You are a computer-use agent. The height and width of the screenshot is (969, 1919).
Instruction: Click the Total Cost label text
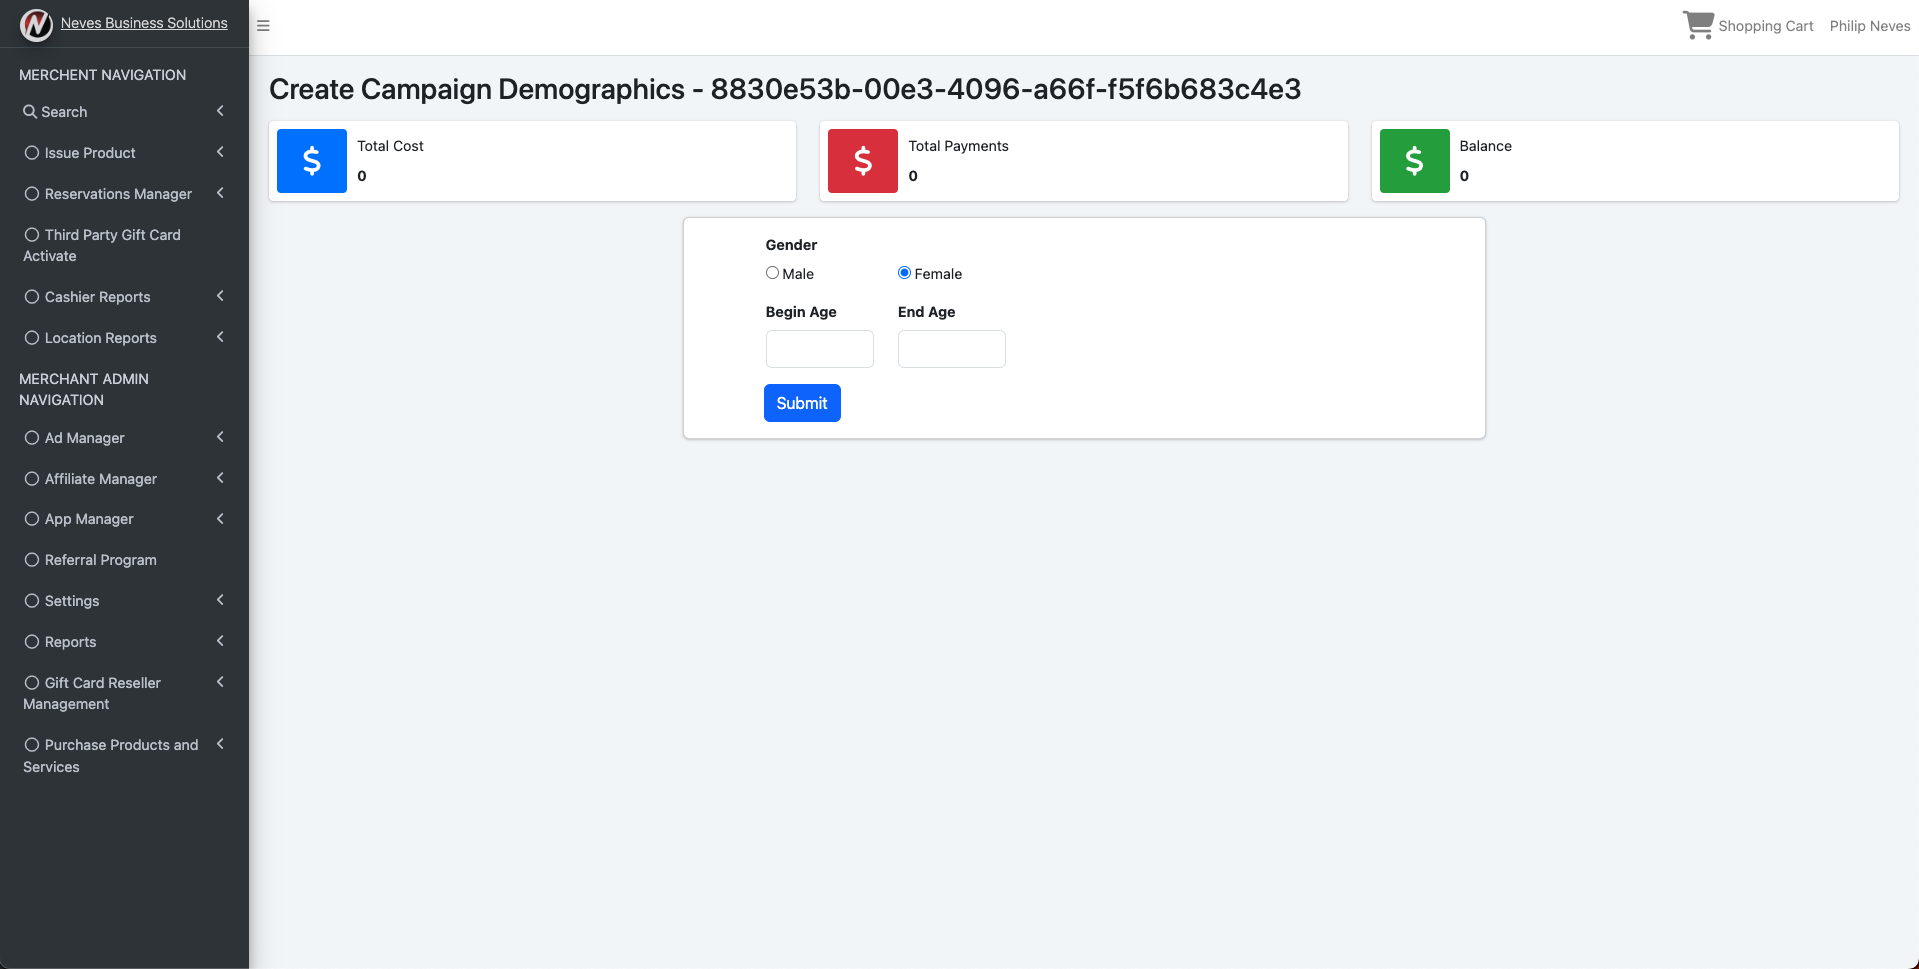pos(391,146)
